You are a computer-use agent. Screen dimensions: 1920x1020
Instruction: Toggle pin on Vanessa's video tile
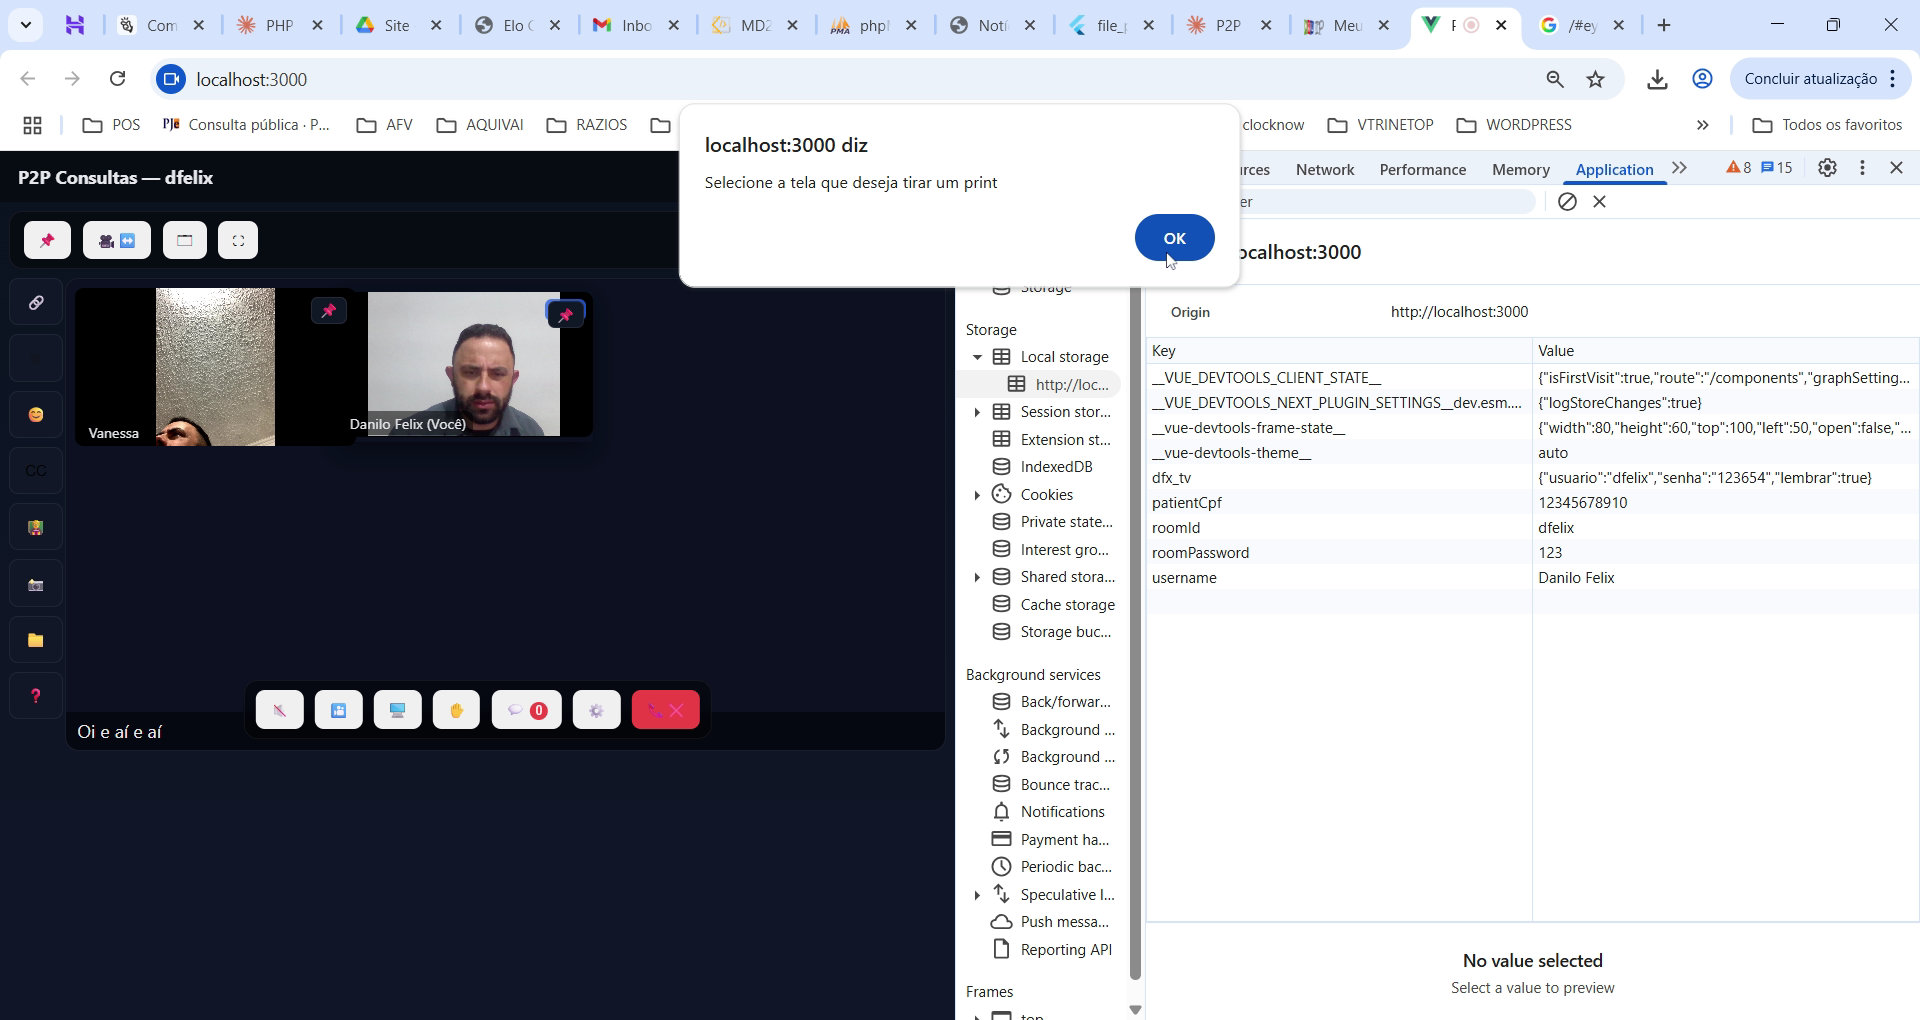pyautogui.click(x=328, y=311)
